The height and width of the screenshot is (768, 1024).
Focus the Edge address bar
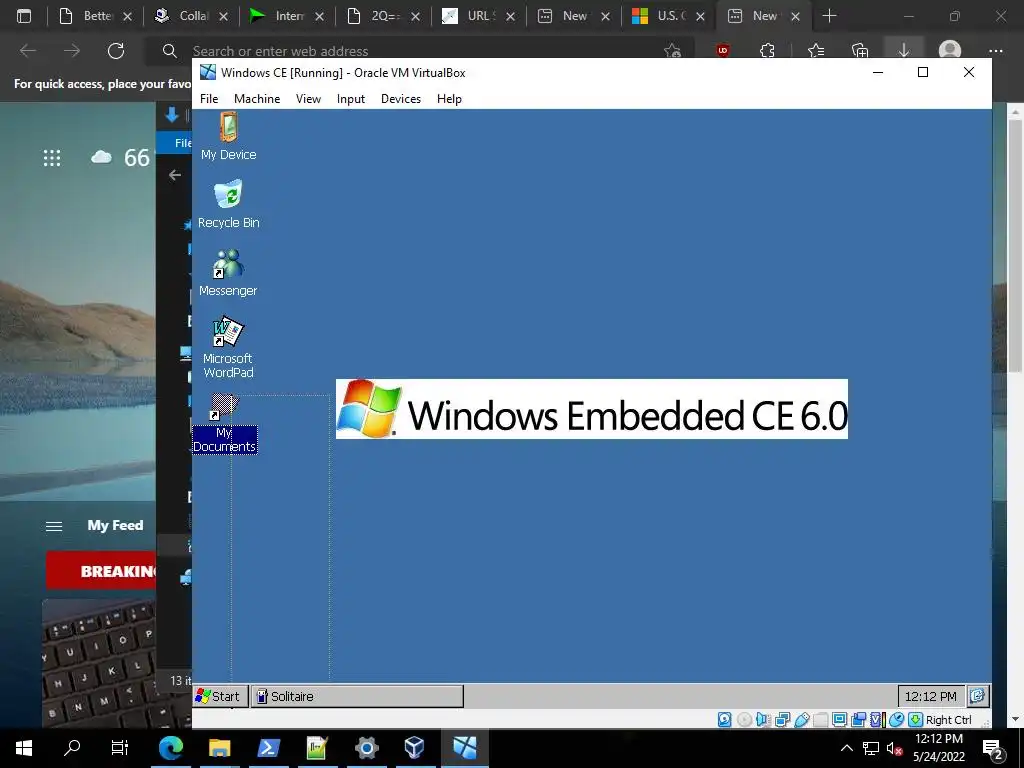pyautogui.click(x=418, y=51)
